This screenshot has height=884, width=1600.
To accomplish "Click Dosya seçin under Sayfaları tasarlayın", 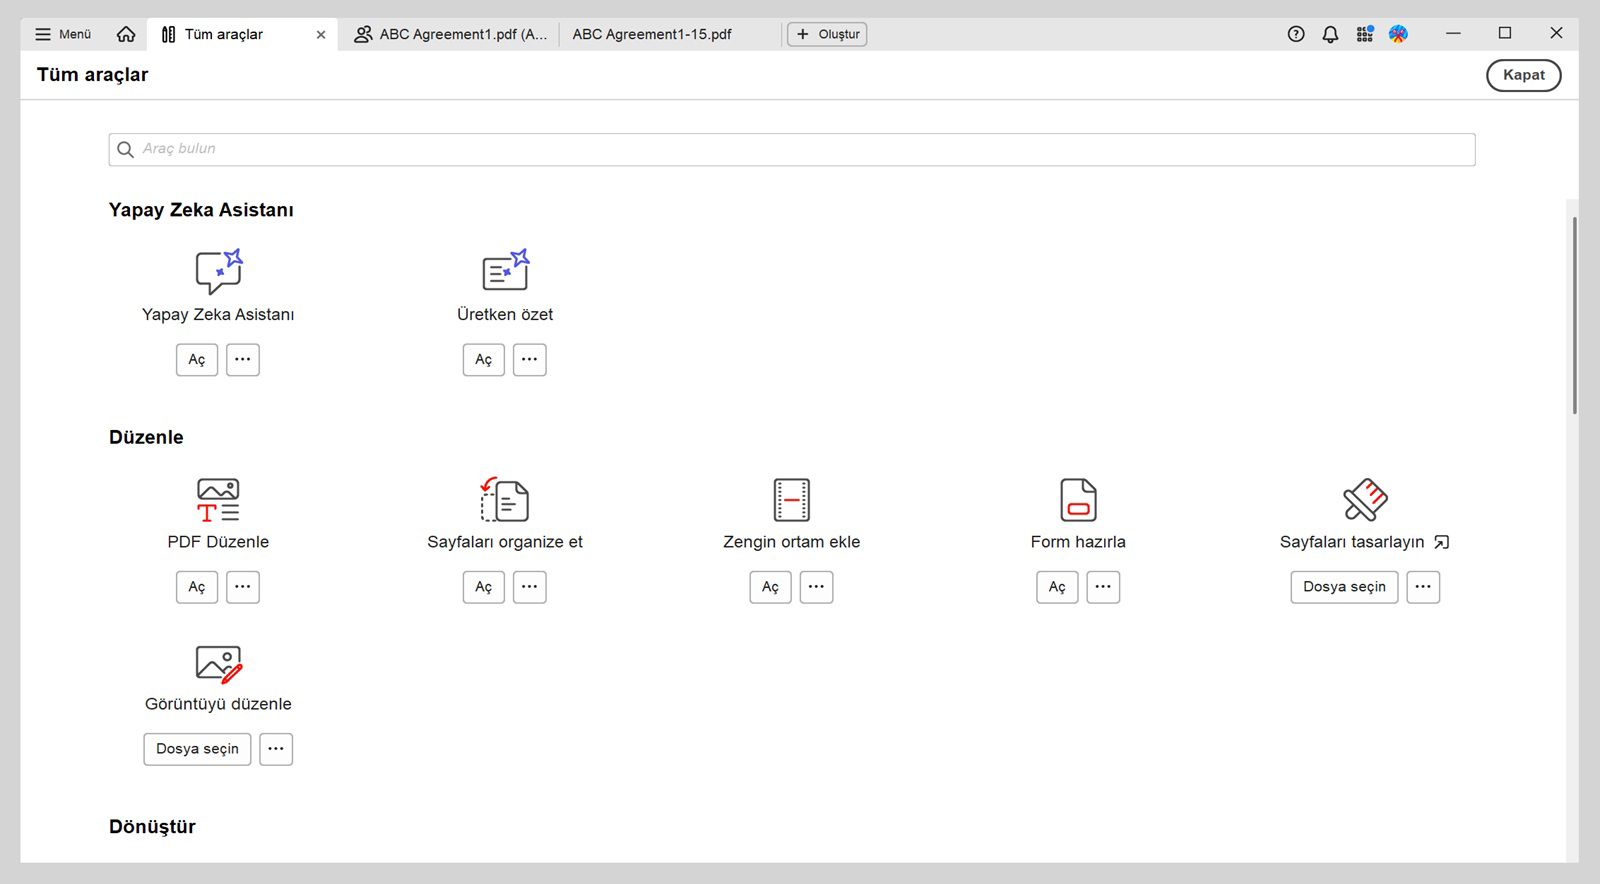I will [x=1344, y=587].
